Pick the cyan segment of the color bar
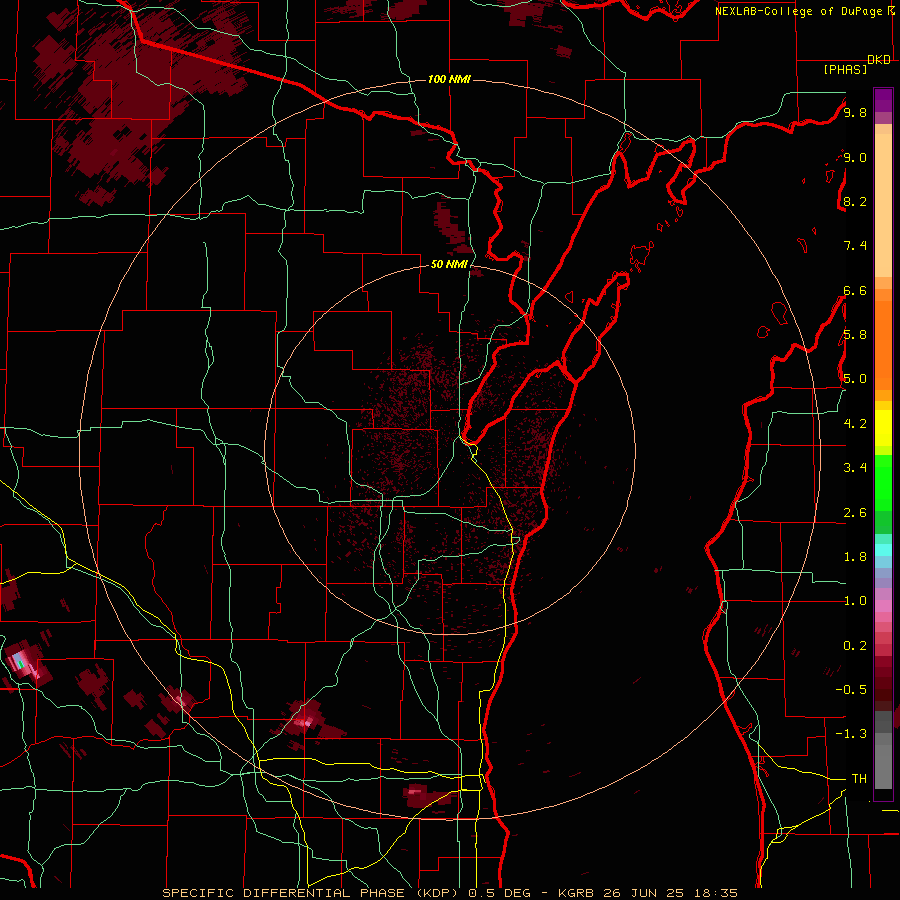The height and width of the screenshot is (900, 900). (x=883, y=550)
